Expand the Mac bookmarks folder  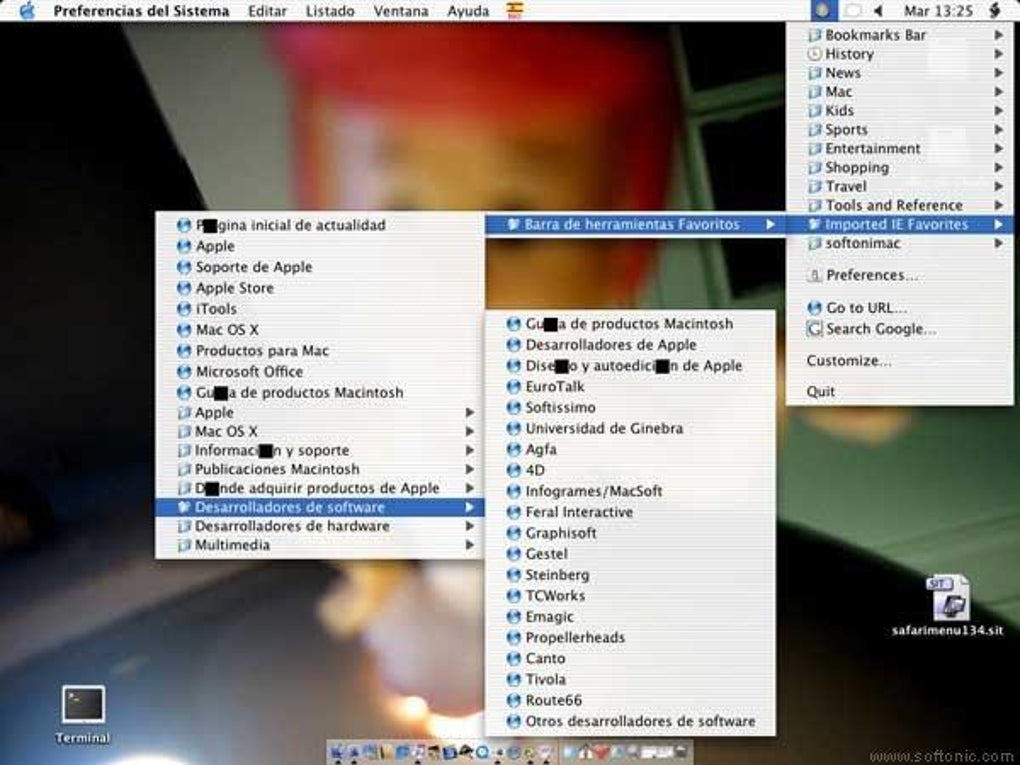[x=900, y=92]
